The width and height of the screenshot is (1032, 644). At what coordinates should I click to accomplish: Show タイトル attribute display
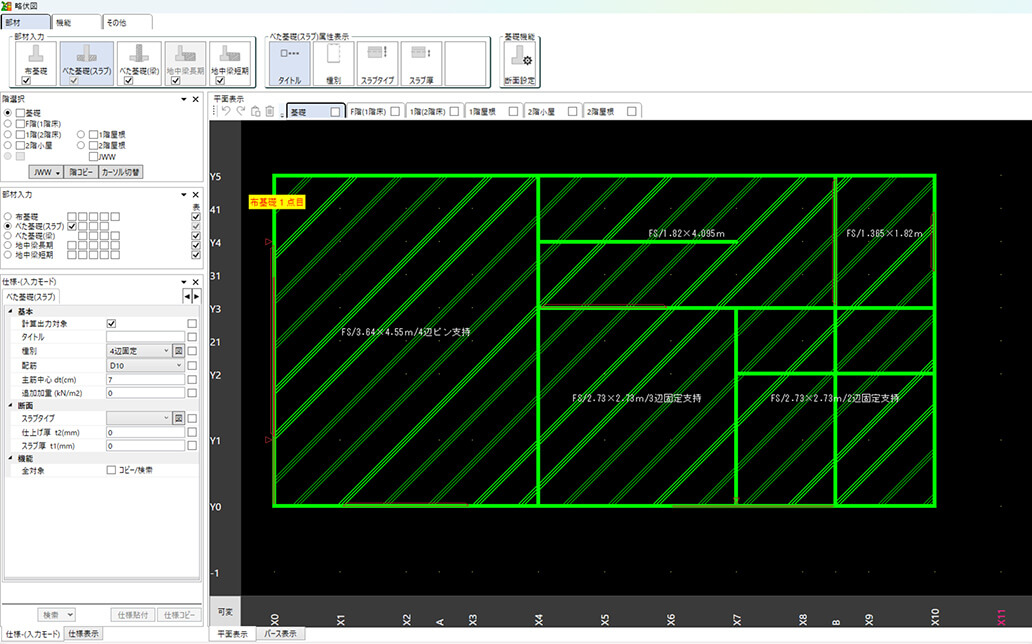coord(290,63)
